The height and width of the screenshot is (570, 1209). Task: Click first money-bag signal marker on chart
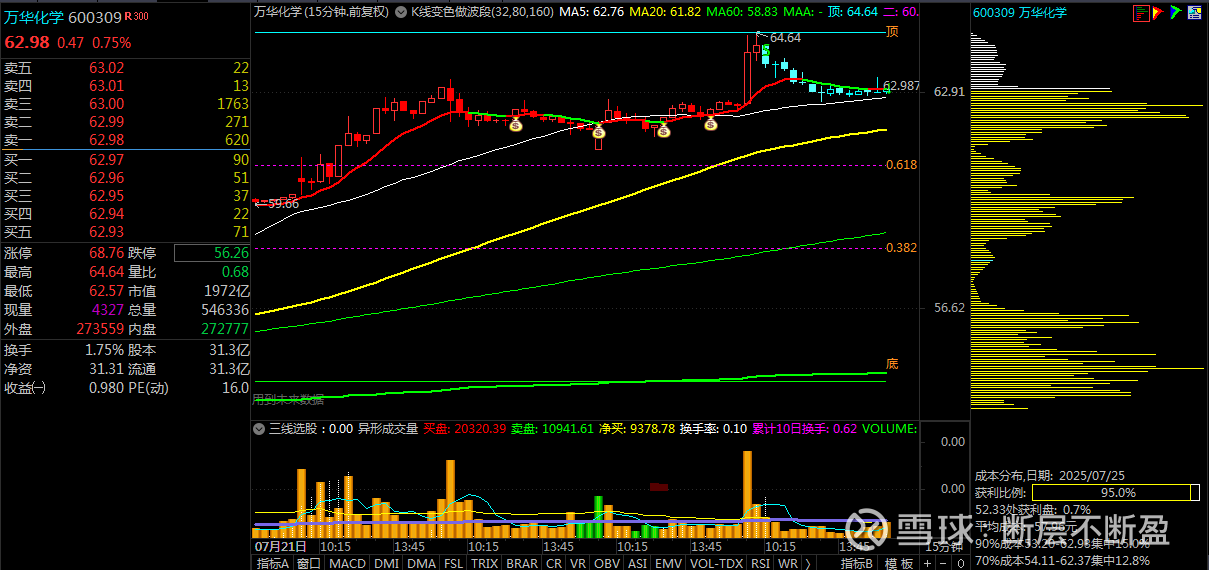[x=515, y=125]
